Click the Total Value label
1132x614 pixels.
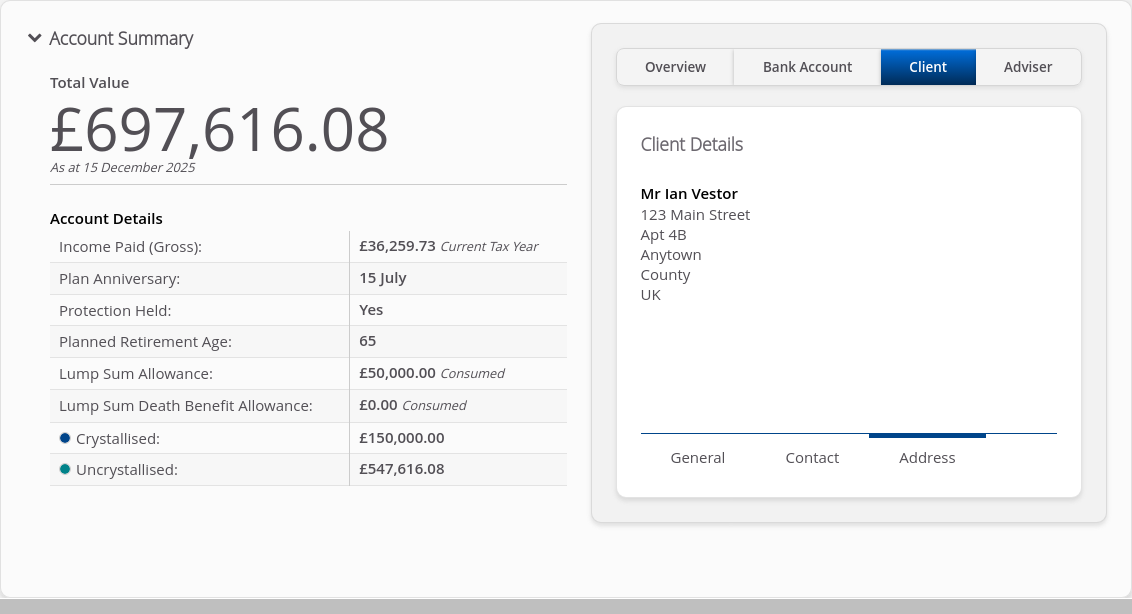pos(90,83)
